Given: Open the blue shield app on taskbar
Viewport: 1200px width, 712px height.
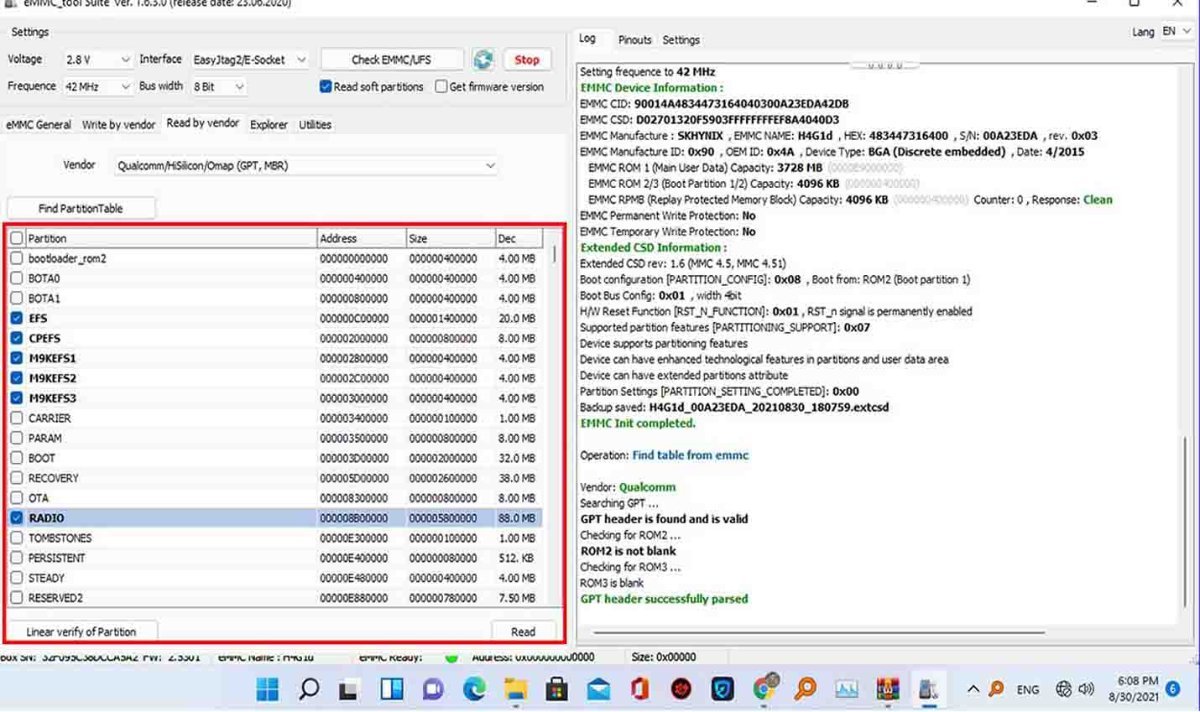Looking at the screenshot, I should click(x=722, y=689).
